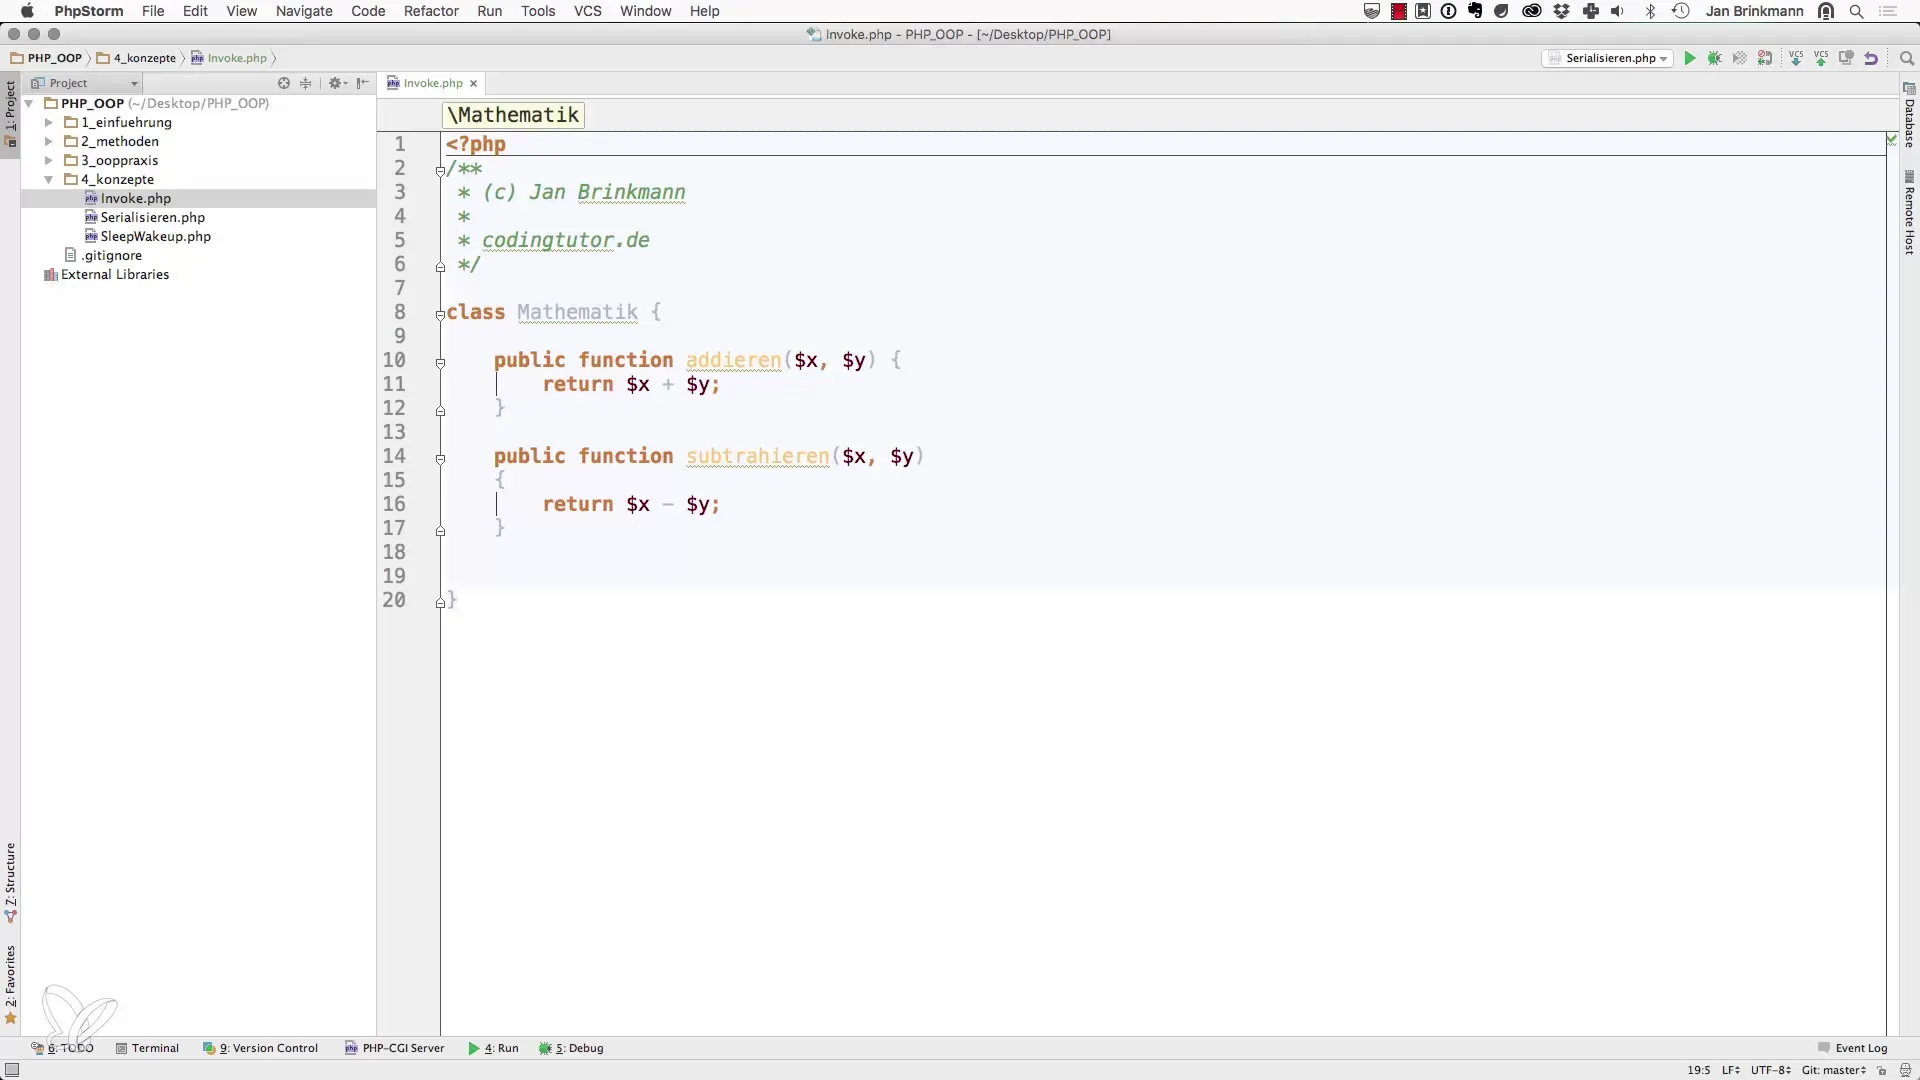1920x1080 pixels.
Task: Open the Remote Host side tab
Action: (x=1909, y=214)
